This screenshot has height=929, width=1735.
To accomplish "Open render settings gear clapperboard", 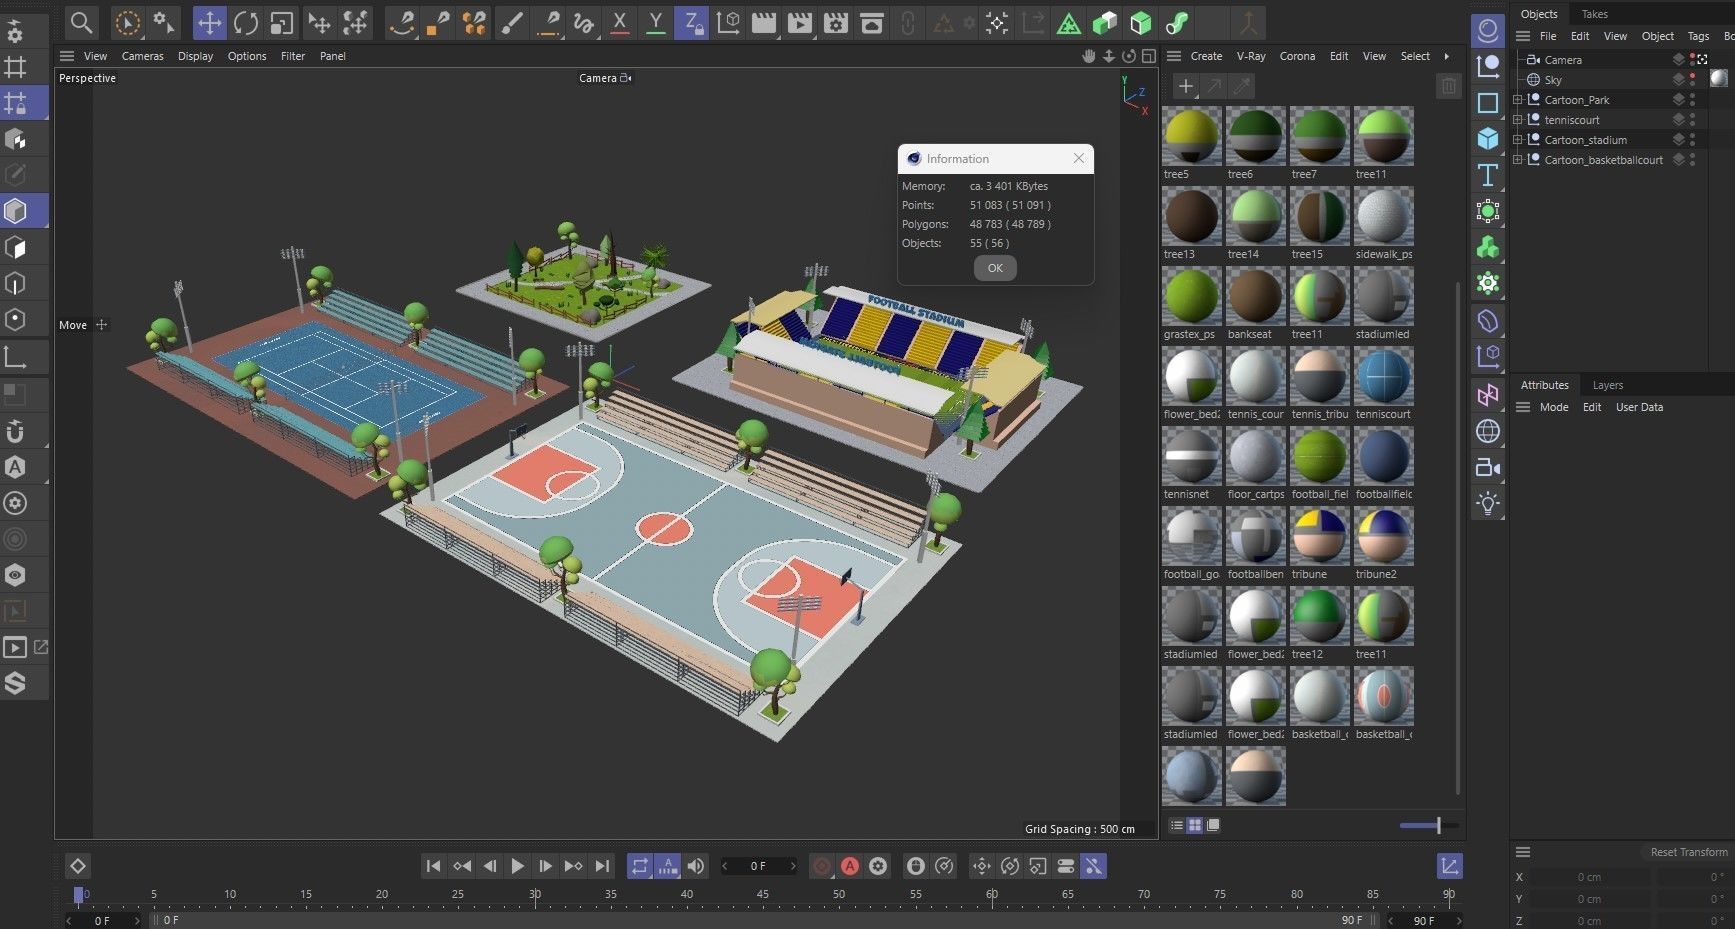I will pyautogui.click(x=835, y=22).
